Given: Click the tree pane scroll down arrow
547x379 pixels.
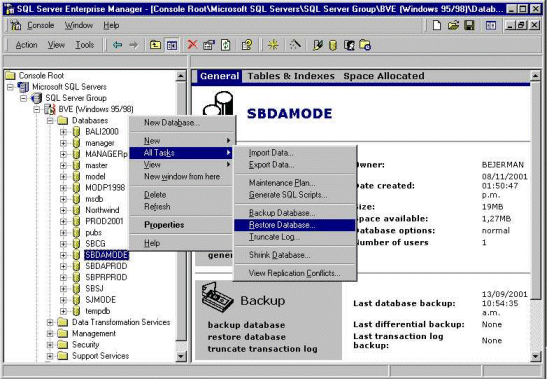Looking at the screenshot, I should (181, 356).
